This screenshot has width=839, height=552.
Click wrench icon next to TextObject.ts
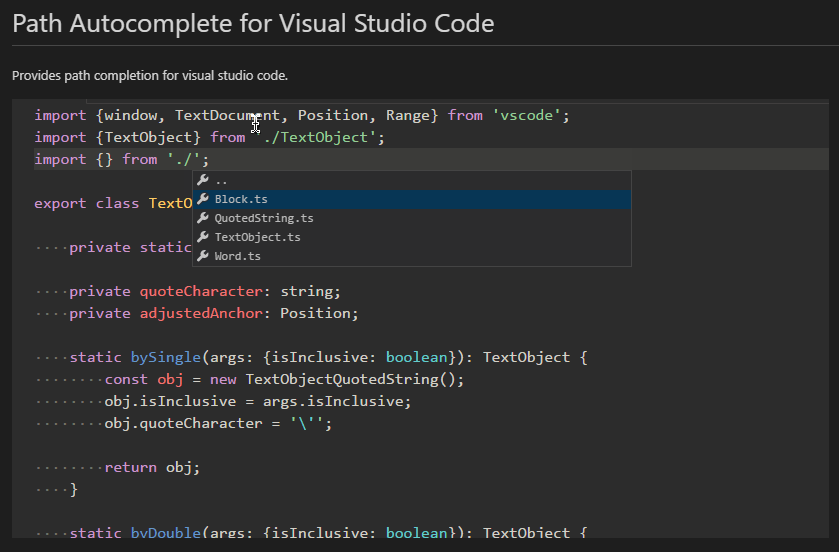coord(203,237)
